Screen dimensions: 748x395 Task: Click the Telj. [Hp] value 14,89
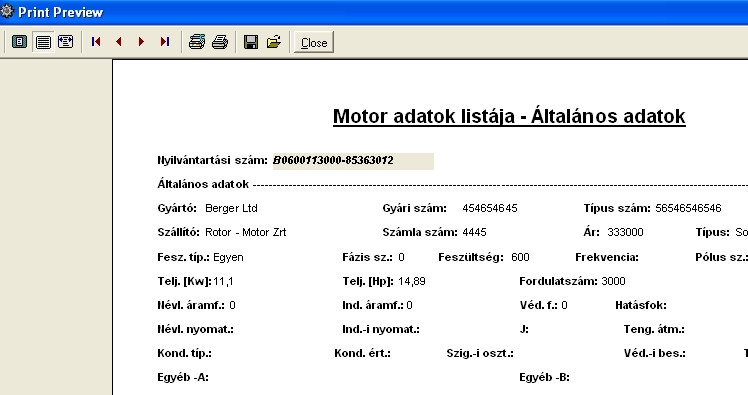(412, 281)
